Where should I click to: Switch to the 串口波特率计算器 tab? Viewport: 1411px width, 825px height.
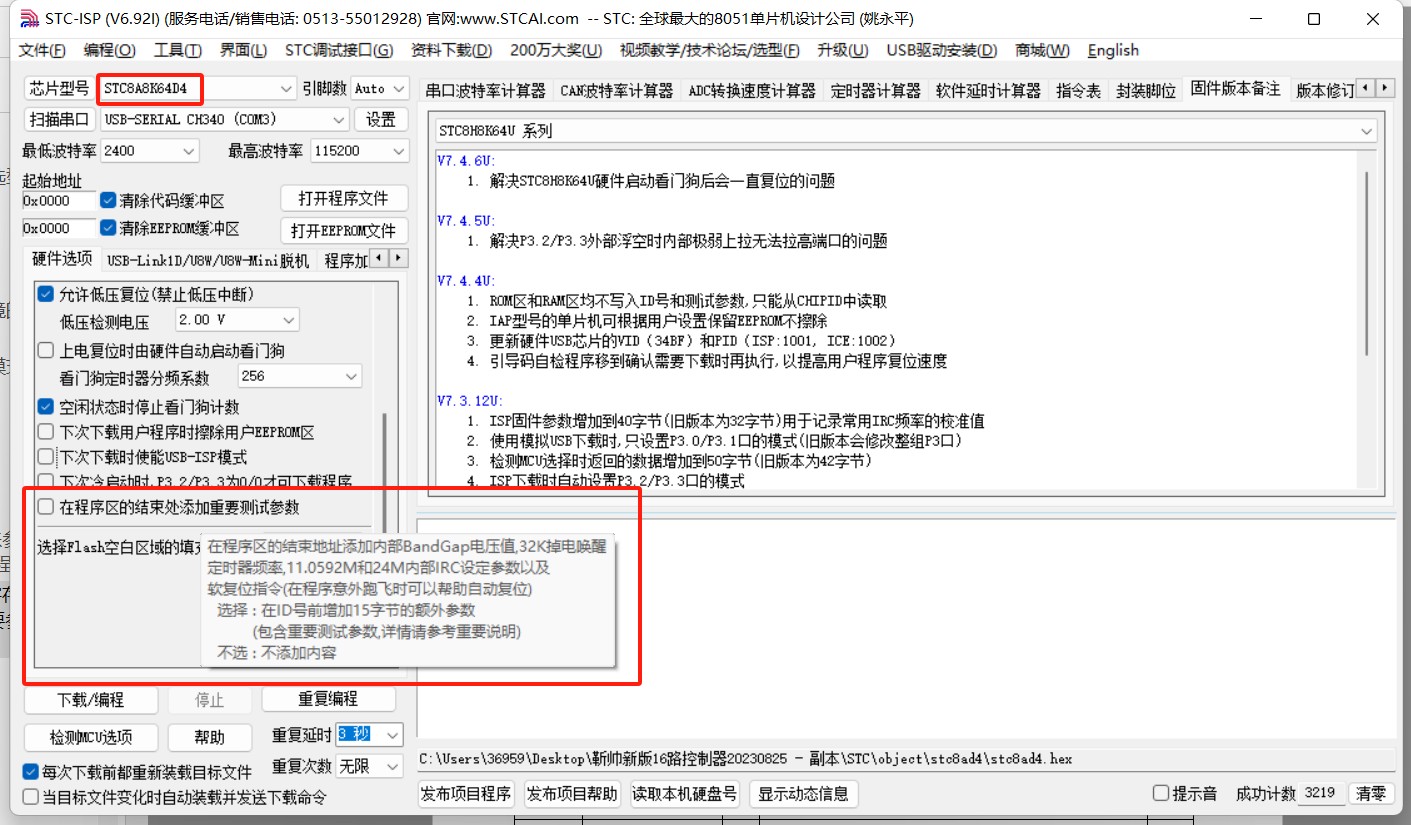tap(485, 90)
